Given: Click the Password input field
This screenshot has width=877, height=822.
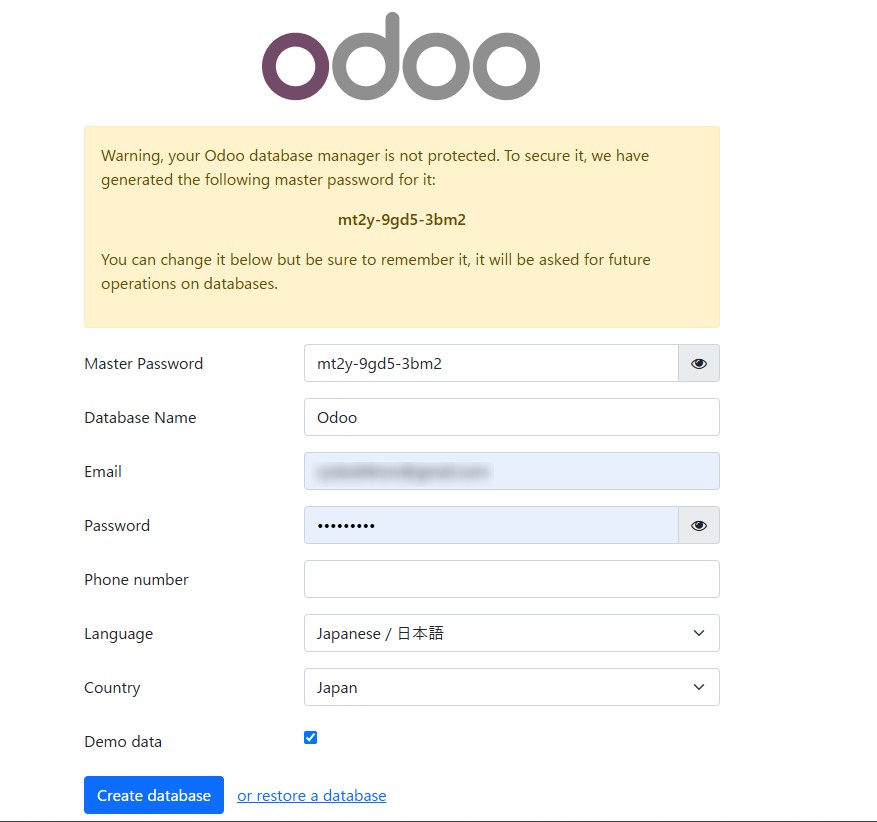Looking at the screenshot, I should pyautogui.click(x=491, y=526).
